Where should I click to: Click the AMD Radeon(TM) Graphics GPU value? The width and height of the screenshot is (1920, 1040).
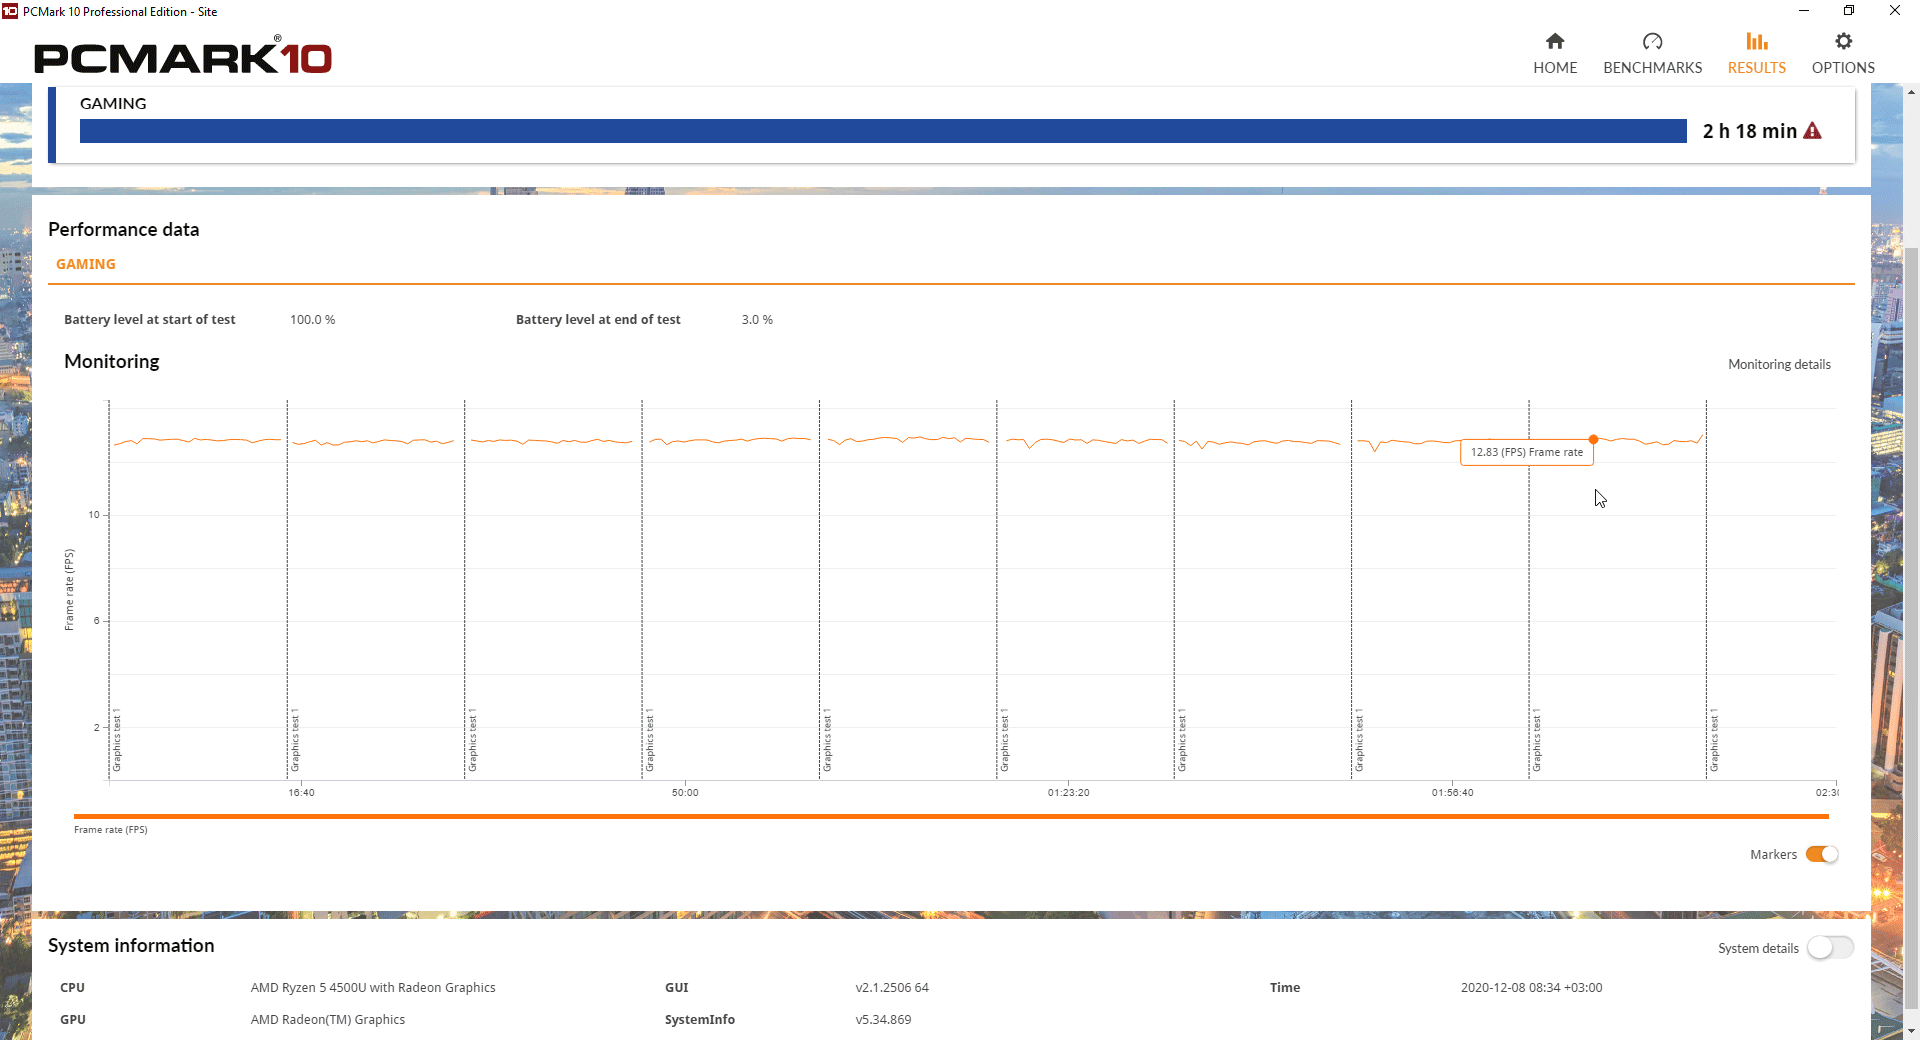[x=328, y=1019]
